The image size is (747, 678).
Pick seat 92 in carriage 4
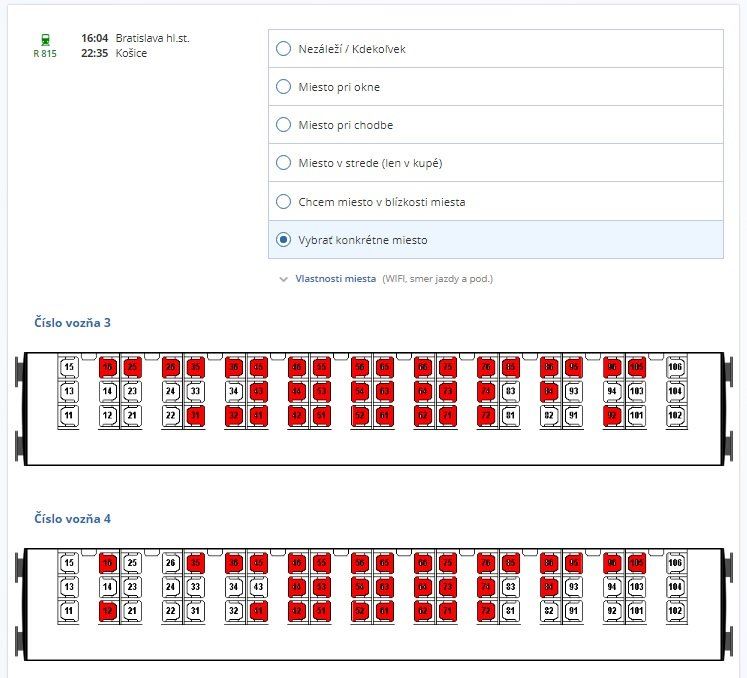click(x=612, y=610)
